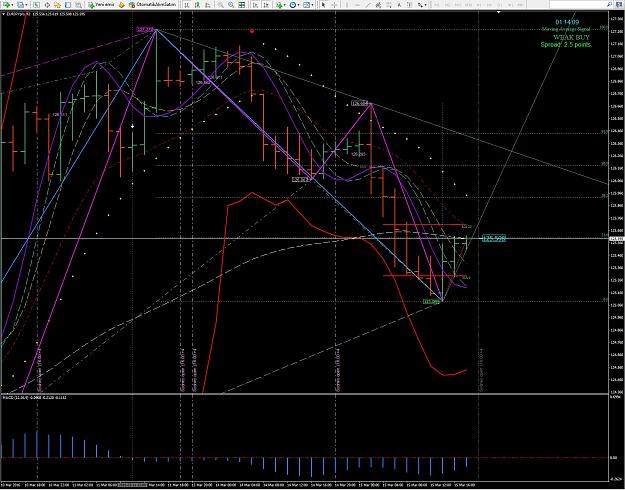Select the Cursor arrow tool
This screenshot has width=625, height=490.
(x=323, y=5)
